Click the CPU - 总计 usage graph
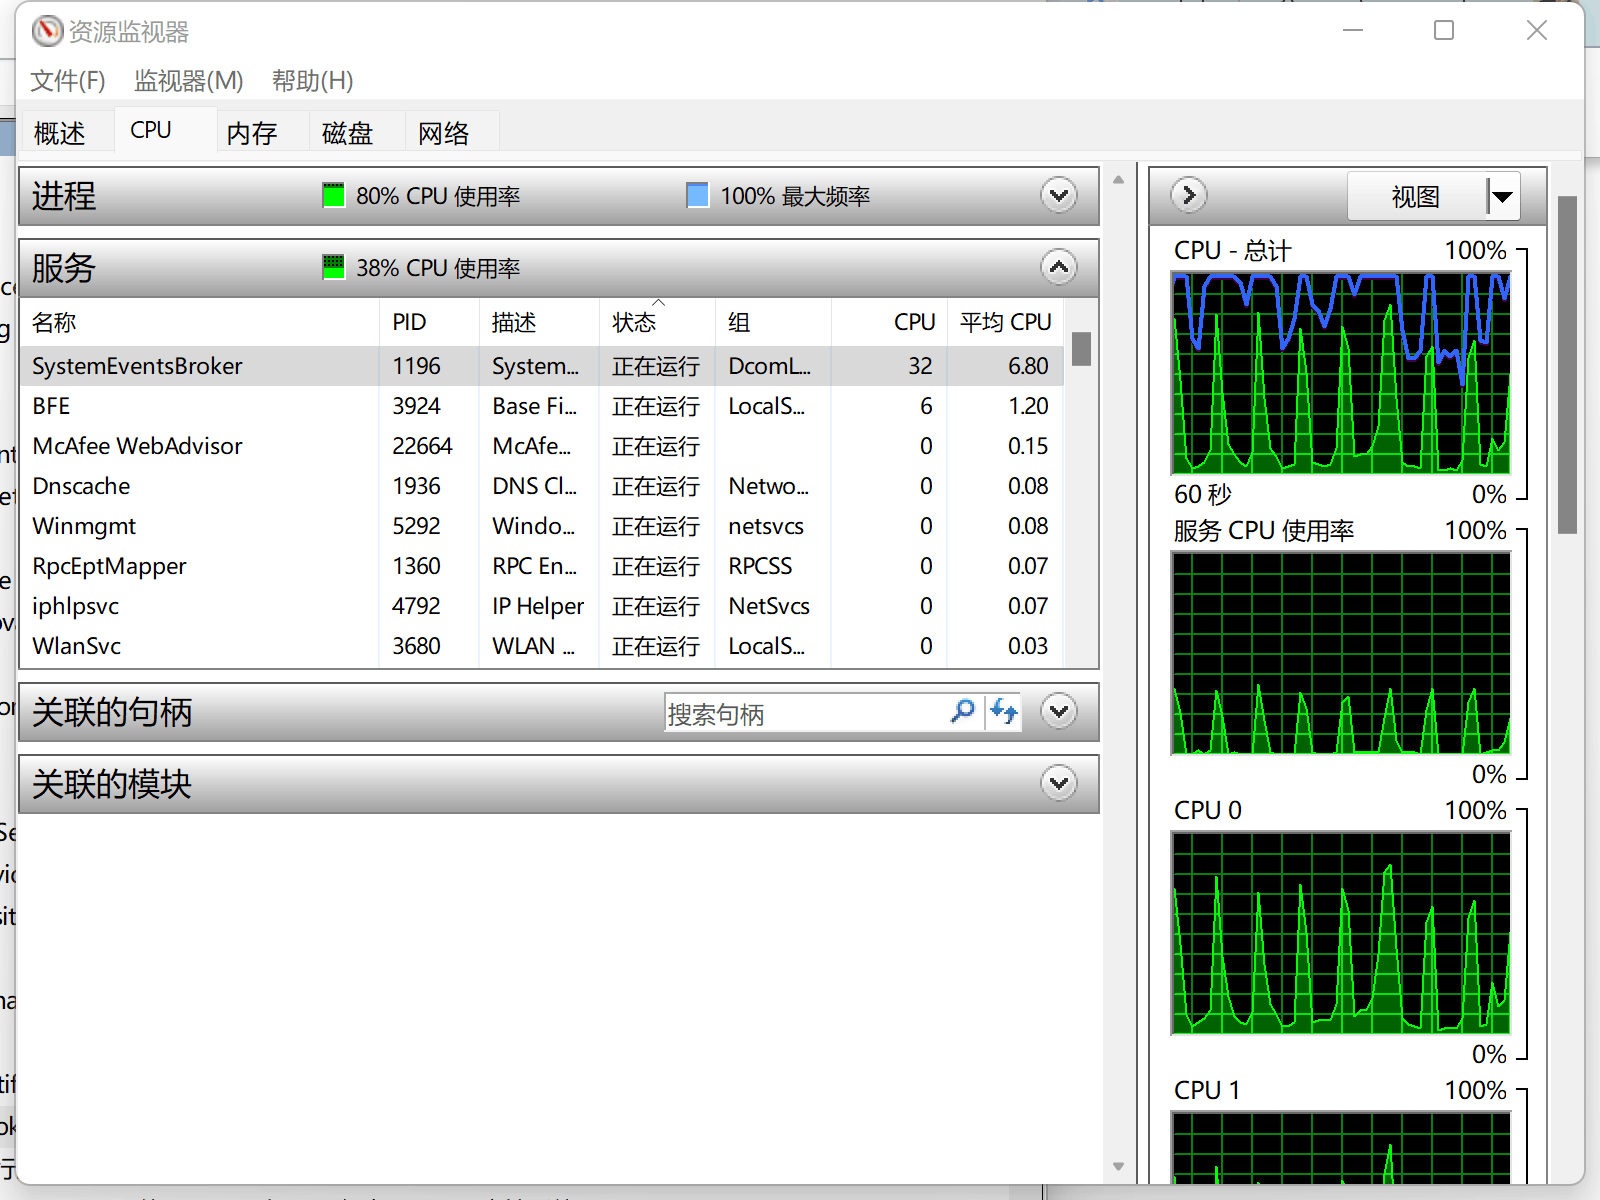Viewport: 1600px width, 1200px height. coord(1341,373)
